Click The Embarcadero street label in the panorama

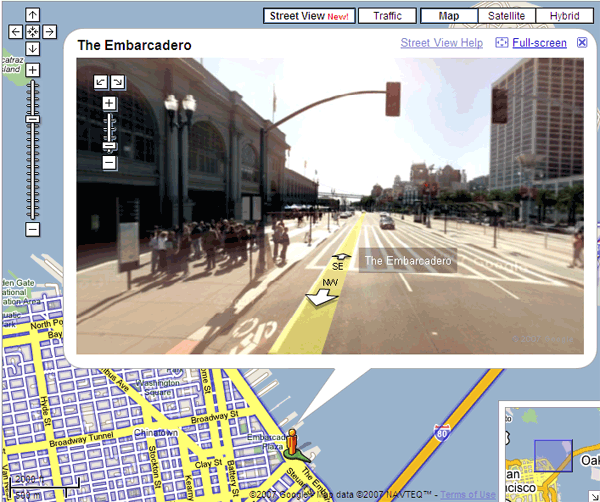(x=408, y=261)
